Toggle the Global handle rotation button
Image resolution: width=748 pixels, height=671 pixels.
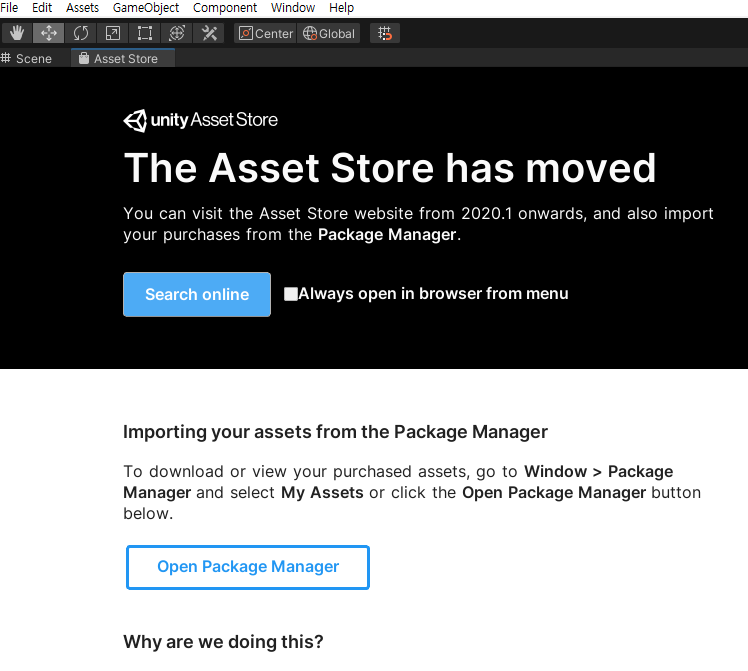(329, 33)
